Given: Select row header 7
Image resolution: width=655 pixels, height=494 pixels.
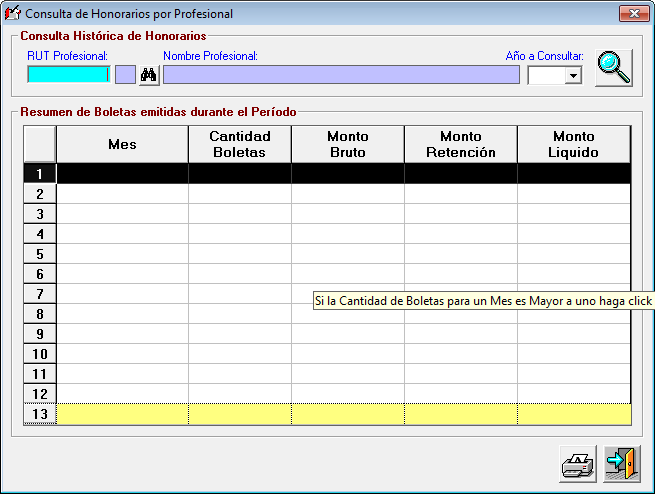Looking at the screenshot, I should (x=40, y=294).
